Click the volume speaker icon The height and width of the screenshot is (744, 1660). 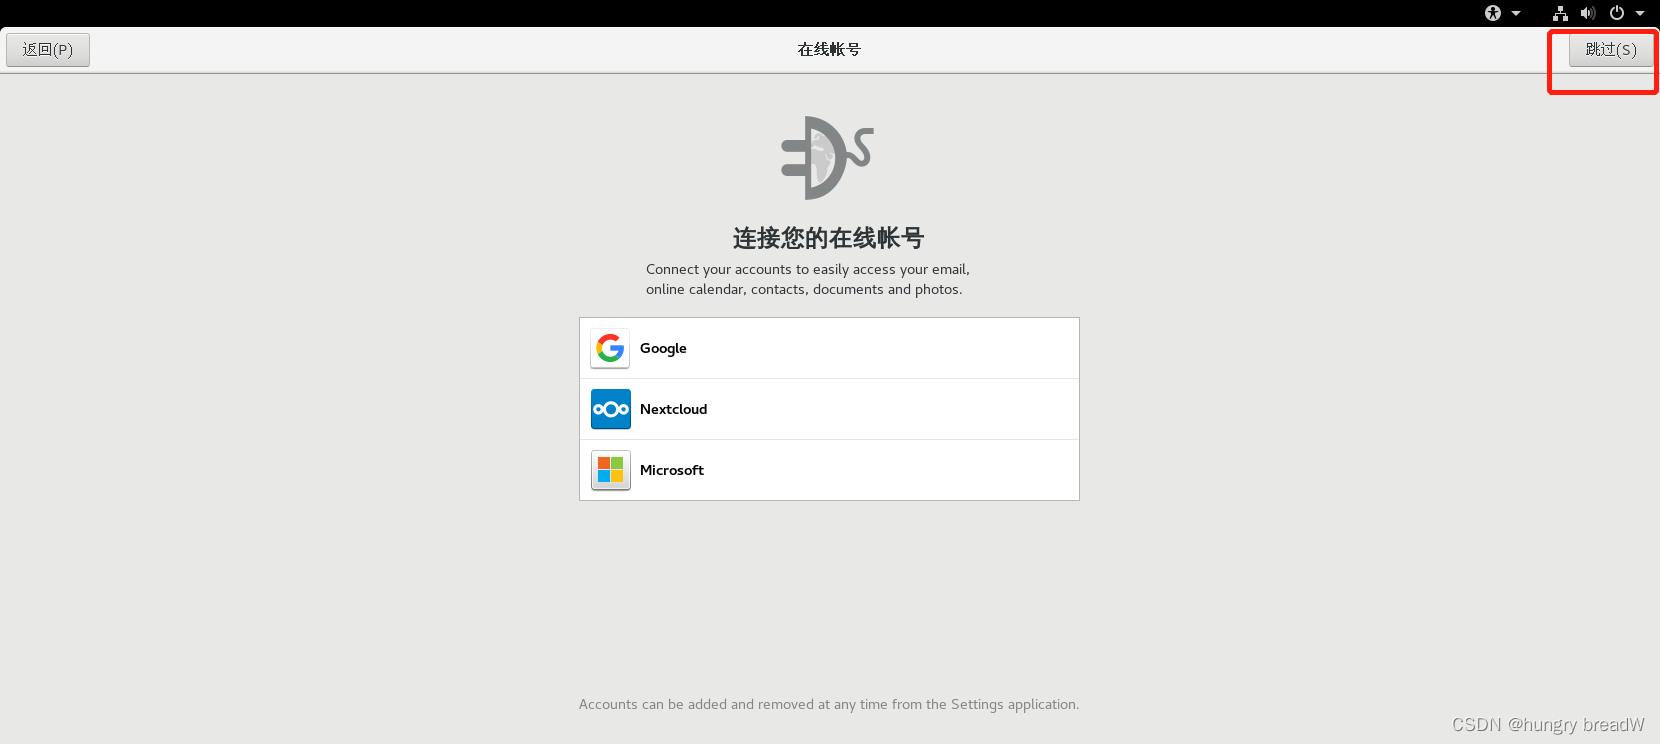[x=1588, y=13]
